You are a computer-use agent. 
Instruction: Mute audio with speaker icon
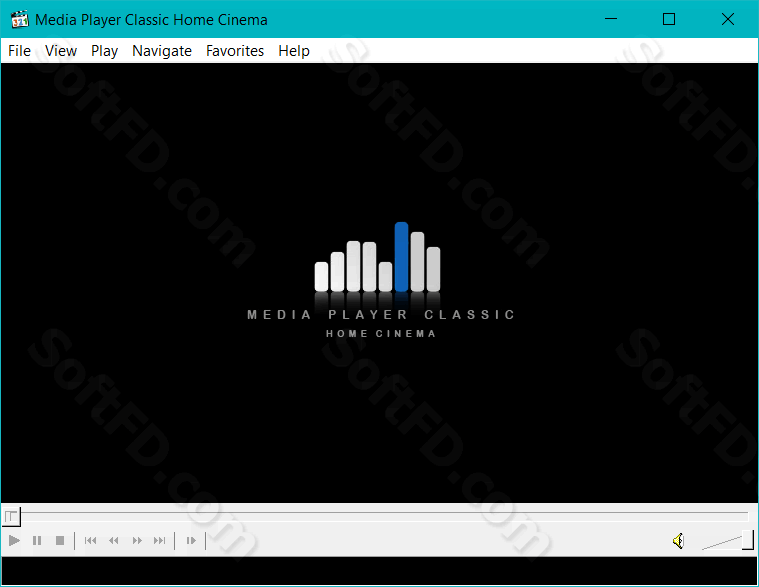[x=679, y=541]
